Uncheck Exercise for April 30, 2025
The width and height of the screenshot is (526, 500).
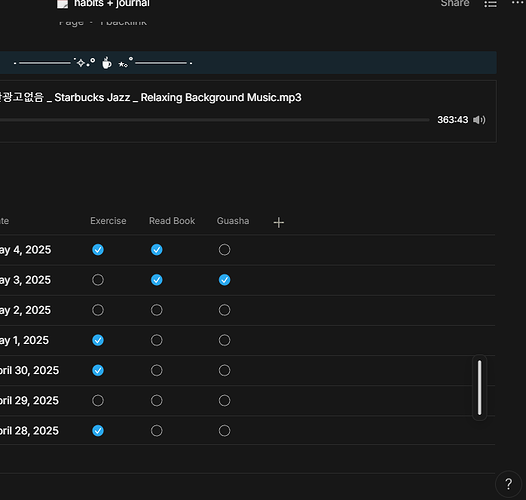point(98,370)
